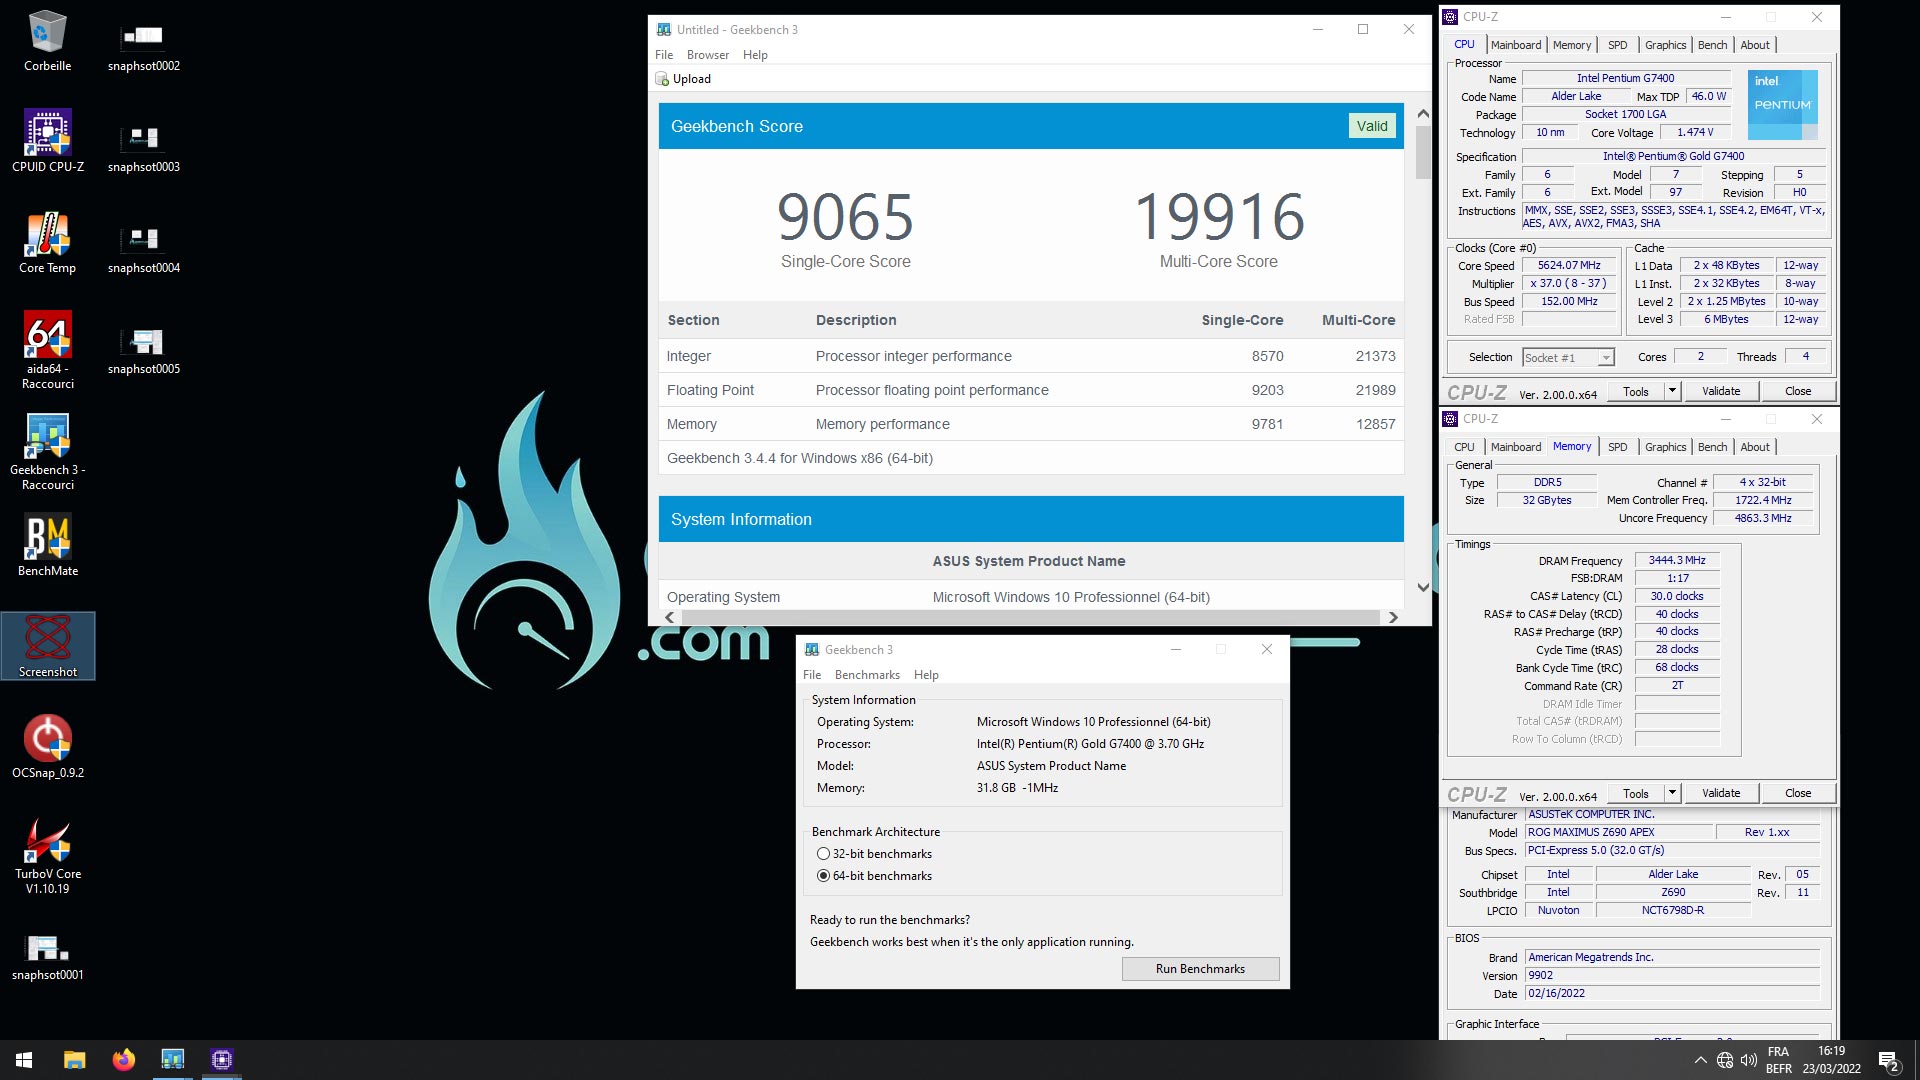Click the FRA BEFR language indicator

pyautogui.click(x=1778, y=1060)
